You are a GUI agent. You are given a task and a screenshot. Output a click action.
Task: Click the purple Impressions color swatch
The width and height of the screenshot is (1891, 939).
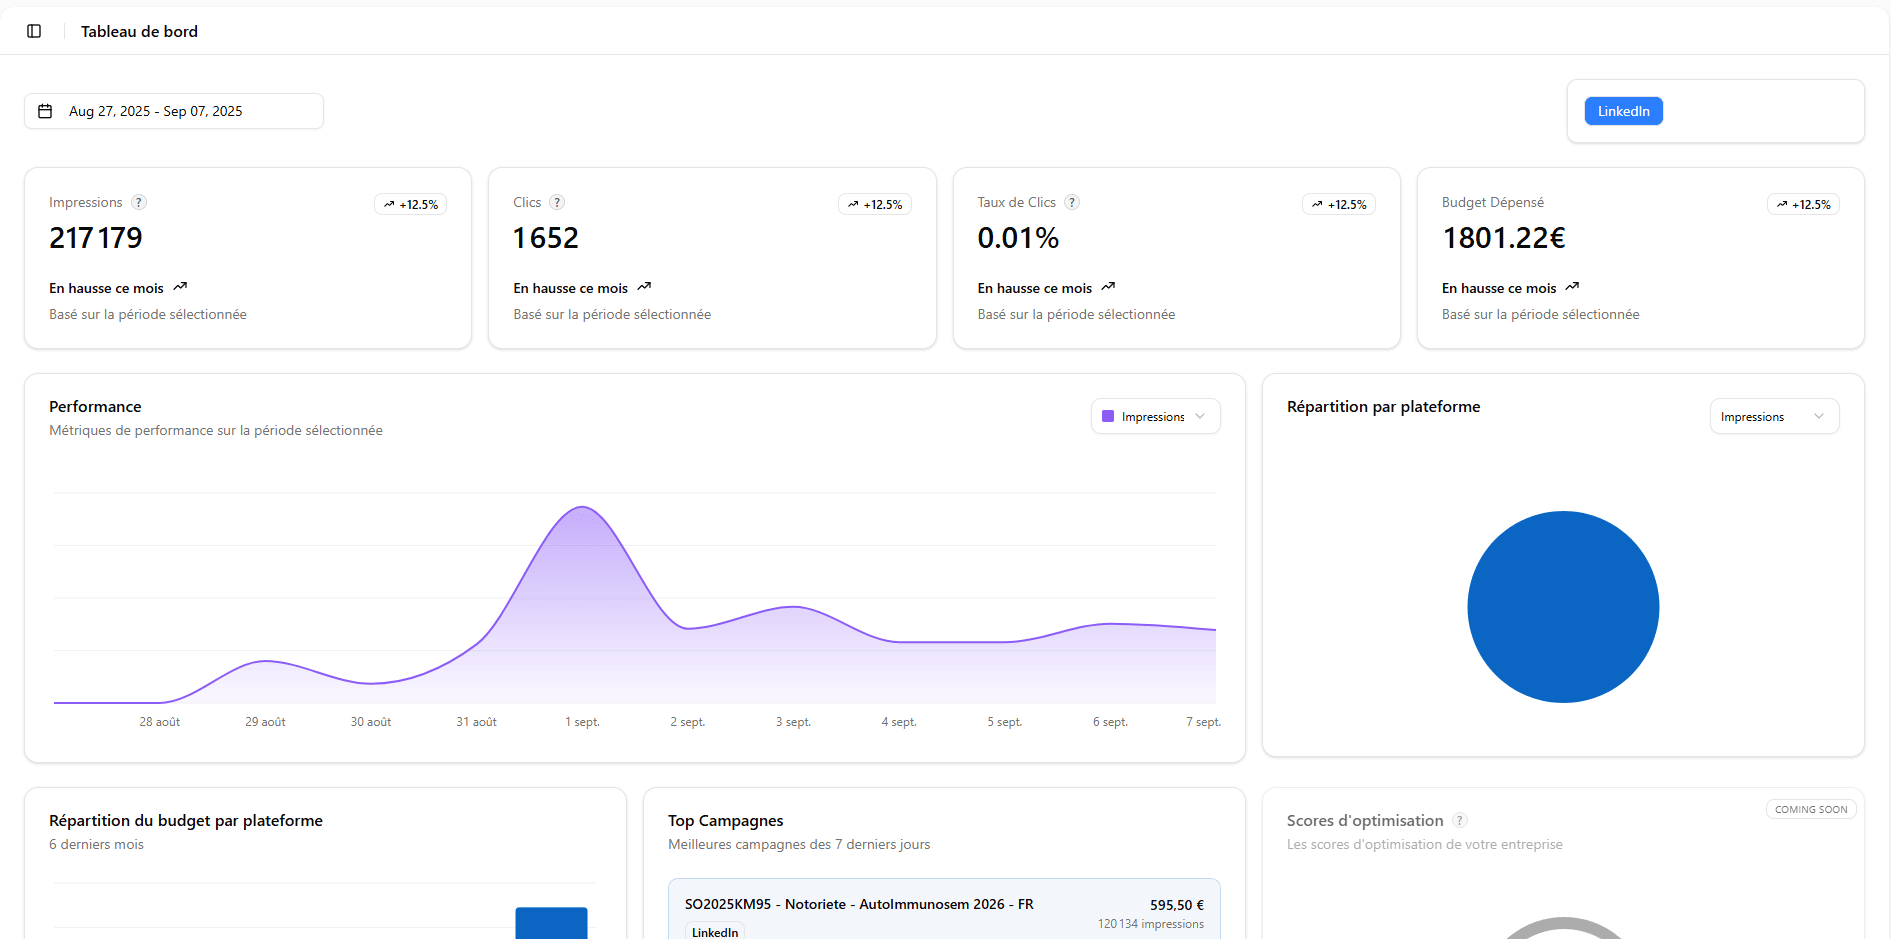(x=1108, y=416)
